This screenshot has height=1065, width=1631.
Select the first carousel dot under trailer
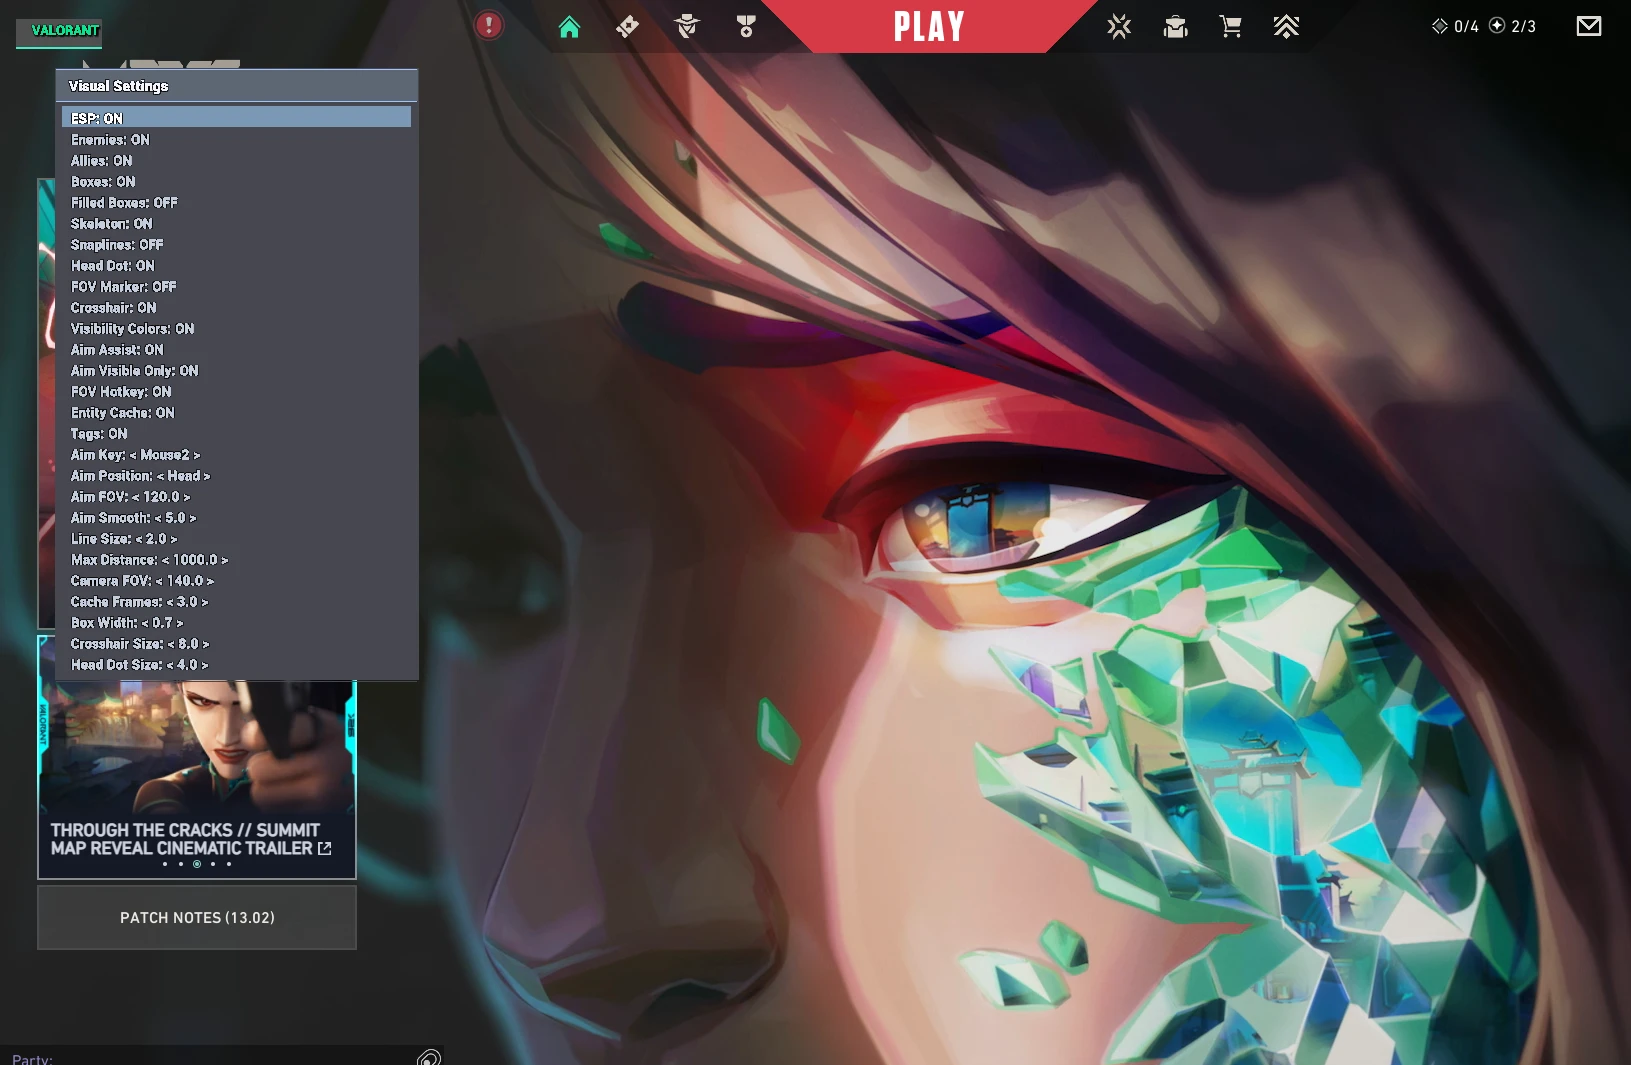pyautogui.click(x=165, y=864)
